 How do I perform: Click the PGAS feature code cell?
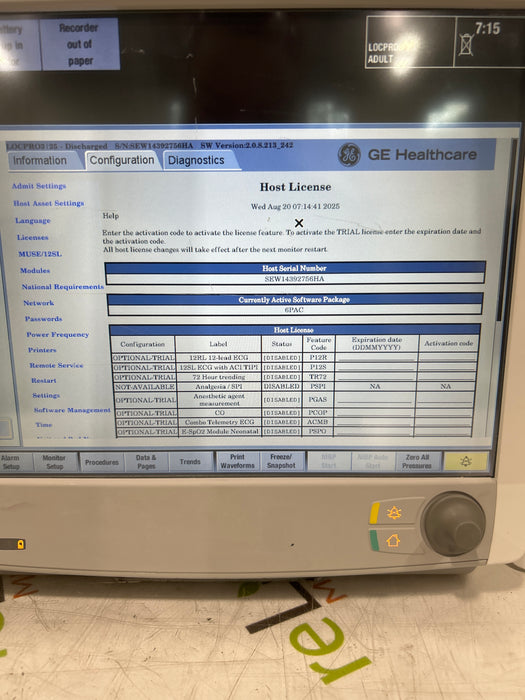click(x=318, y=399)
